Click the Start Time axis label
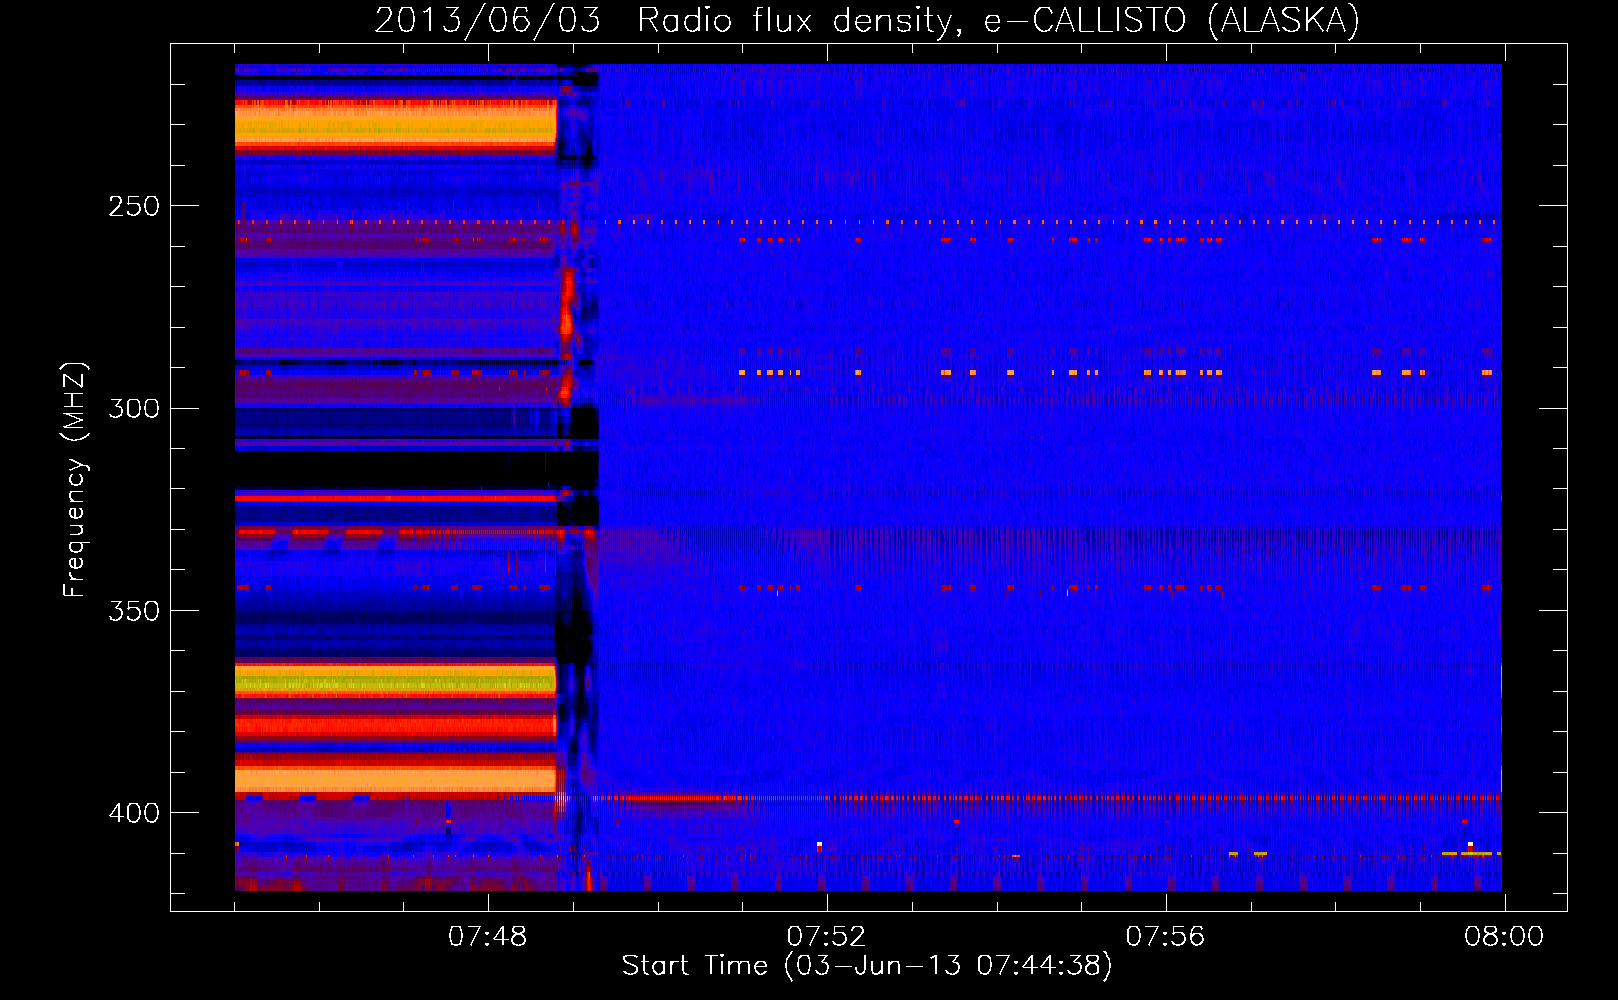This screenshot has height=1000, width=1618. (x=867, y=966)
